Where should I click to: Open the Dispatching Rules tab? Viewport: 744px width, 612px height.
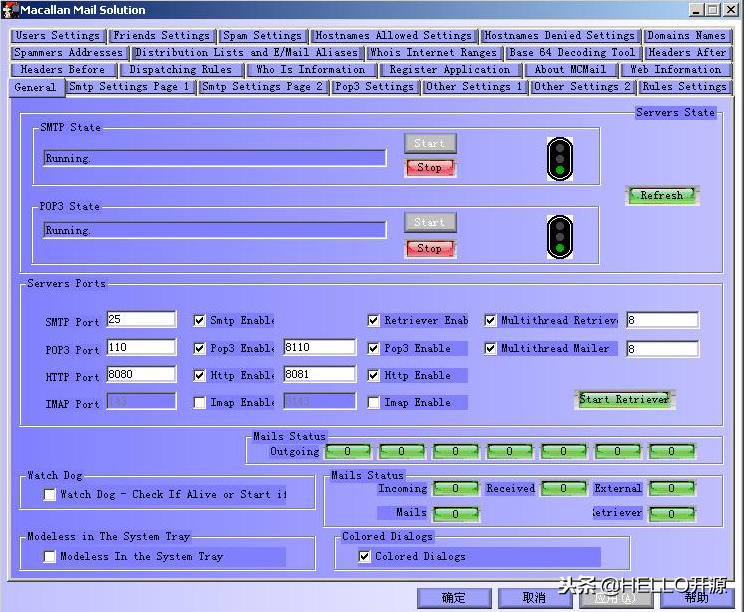(181, 70)
